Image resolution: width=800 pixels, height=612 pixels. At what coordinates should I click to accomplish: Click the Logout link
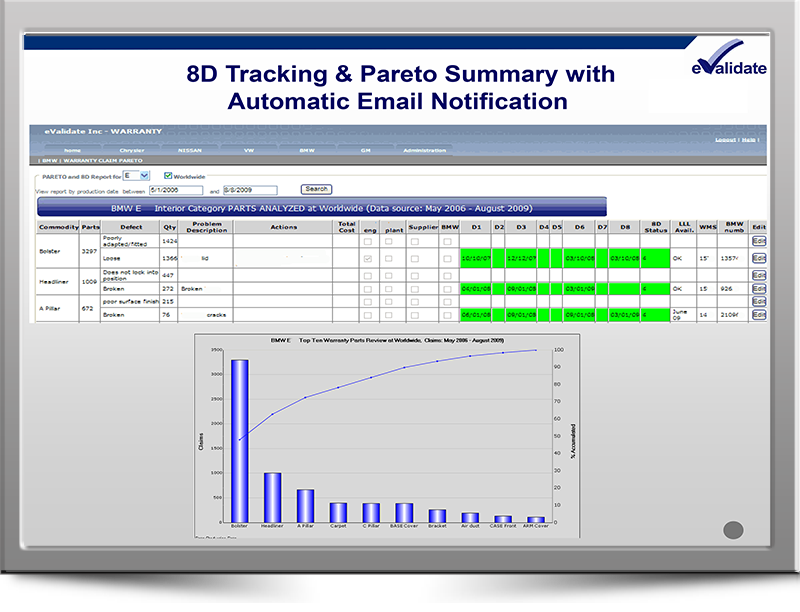(x=725, y=140)
